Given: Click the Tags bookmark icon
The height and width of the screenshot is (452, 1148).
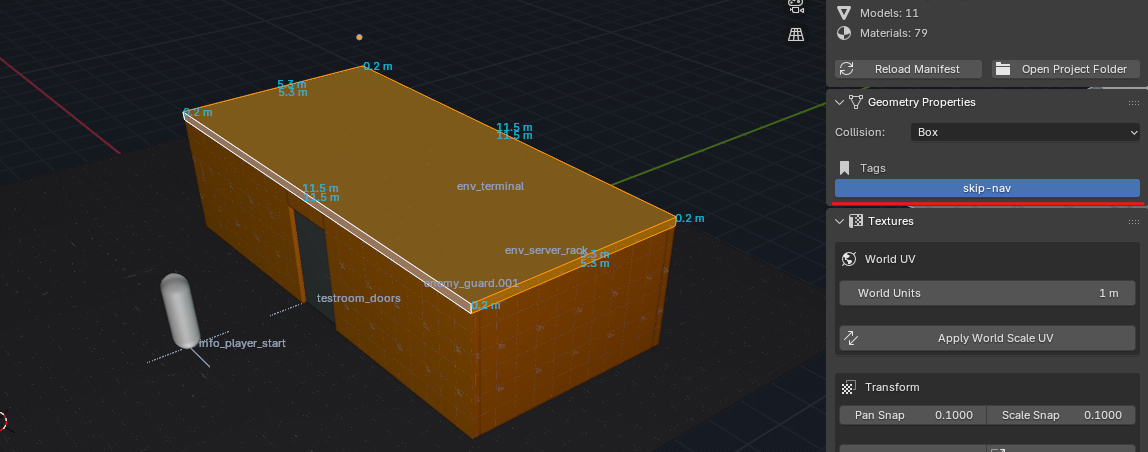Looking at the screenshot, I should (x=844, y=168).
